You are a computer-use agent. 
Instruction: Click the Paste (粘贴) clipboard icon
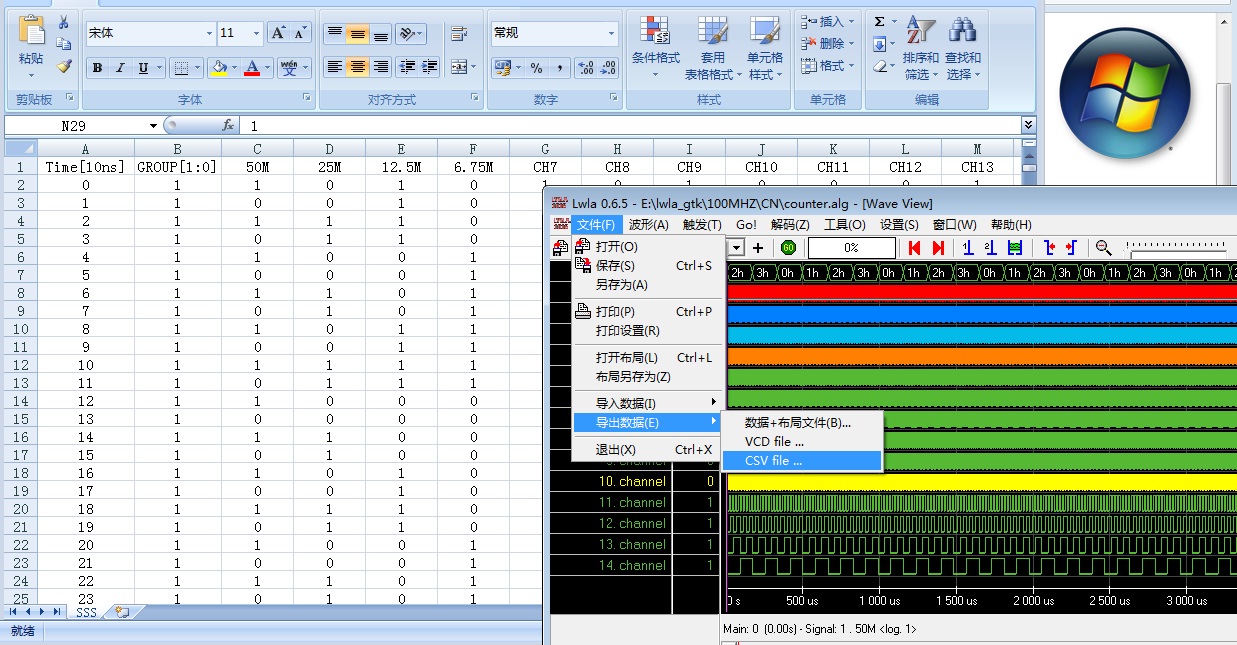pos(31,38)
